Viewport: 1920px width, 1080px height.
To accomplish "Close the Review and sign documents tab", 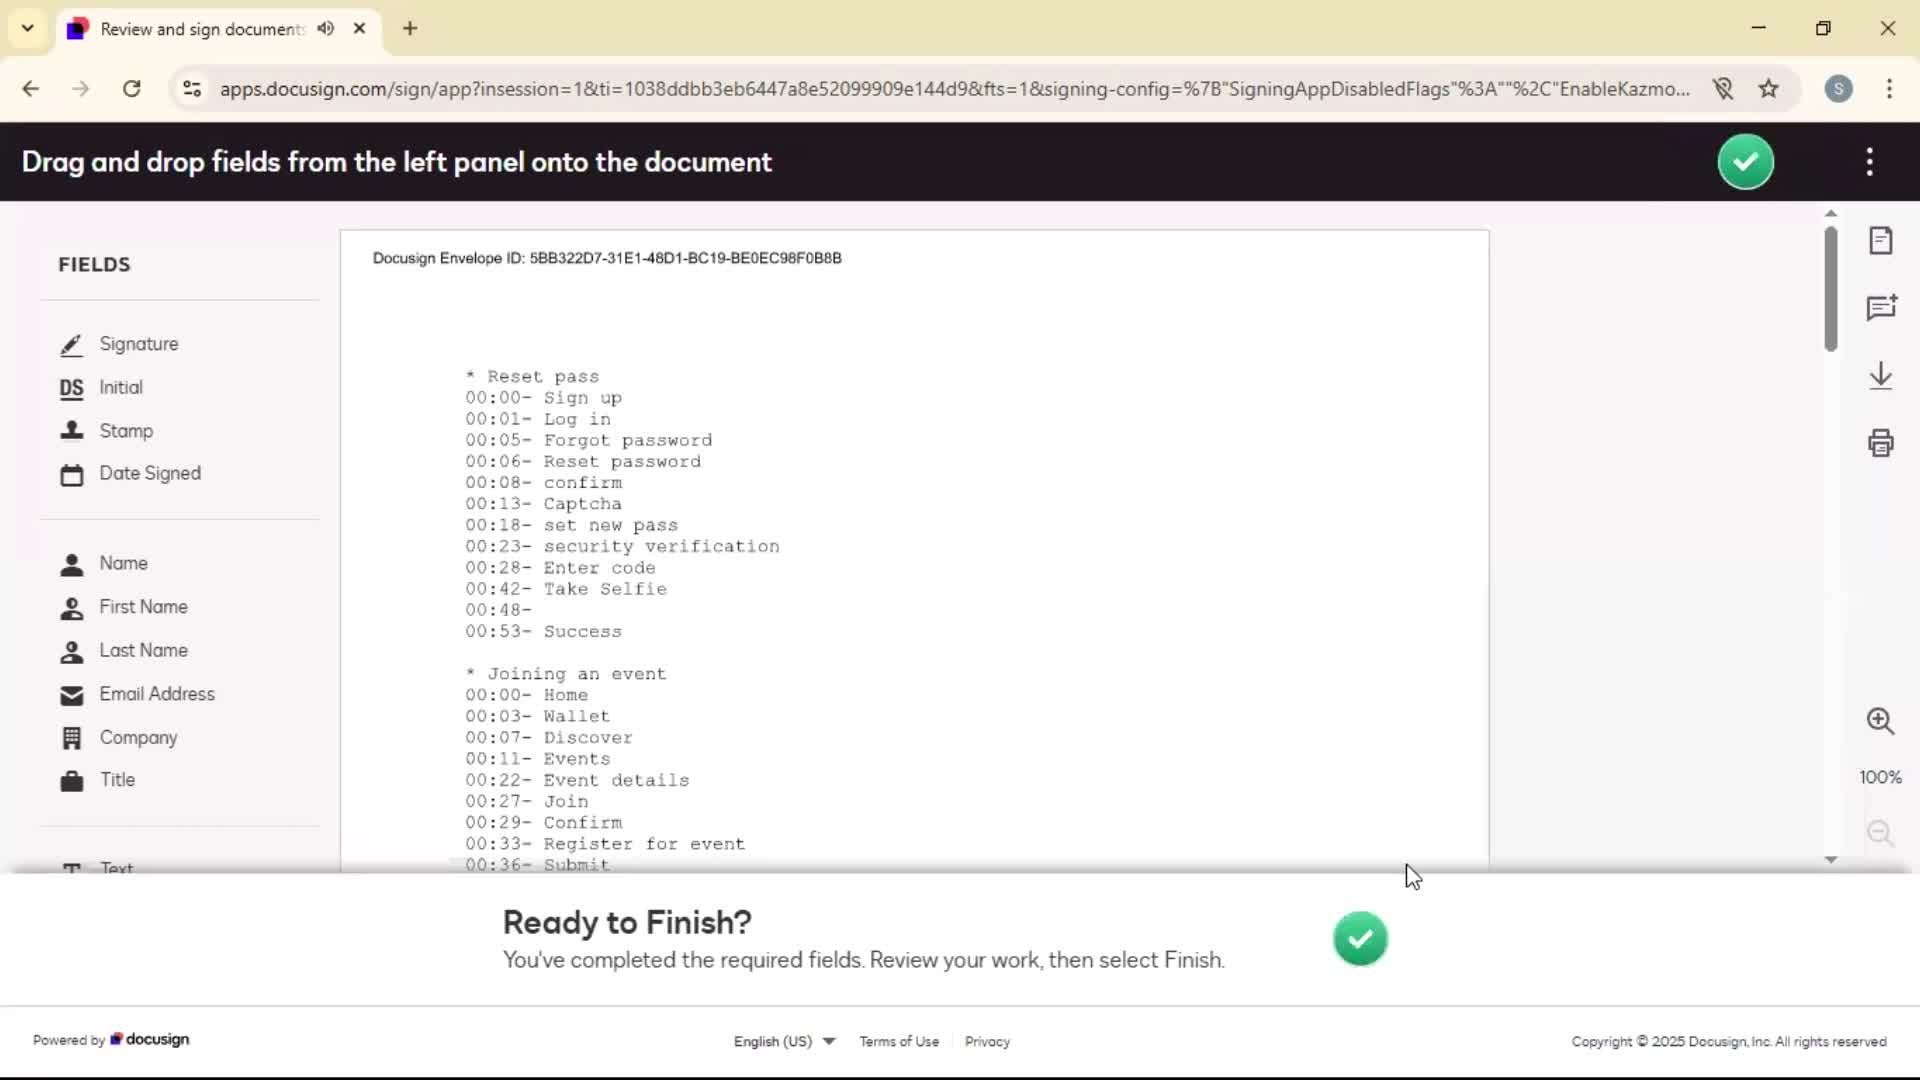I will pyautogui.click(x=359, y=29).
